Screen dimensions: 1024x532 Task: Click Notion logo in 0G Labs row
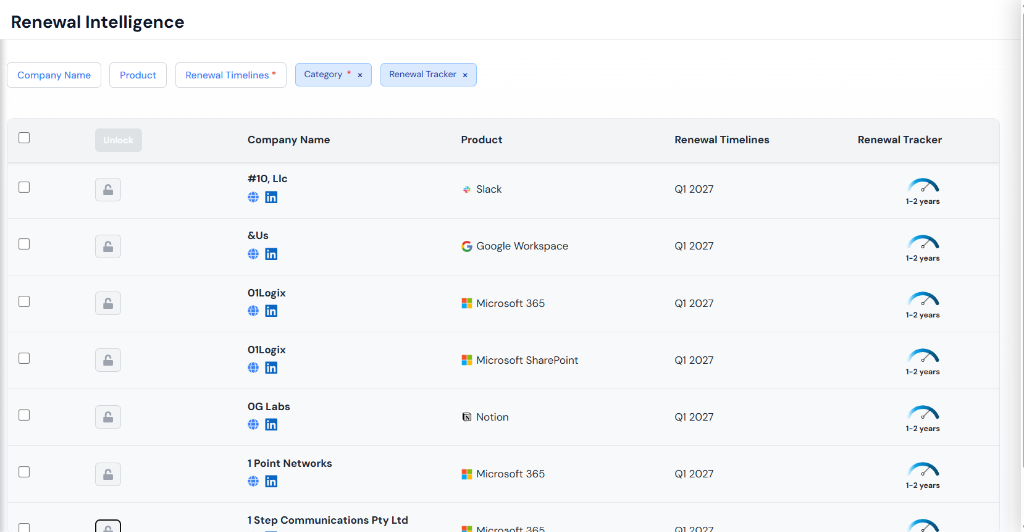coord(466,416)
